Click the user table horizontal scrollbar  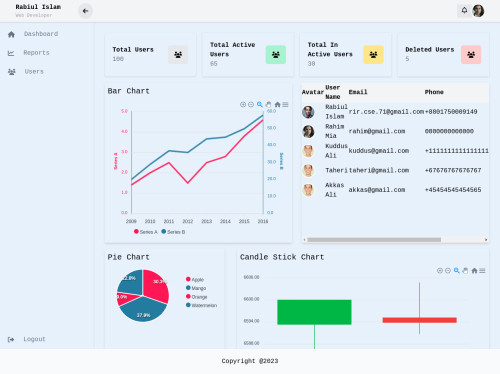[x=374, y=240]
